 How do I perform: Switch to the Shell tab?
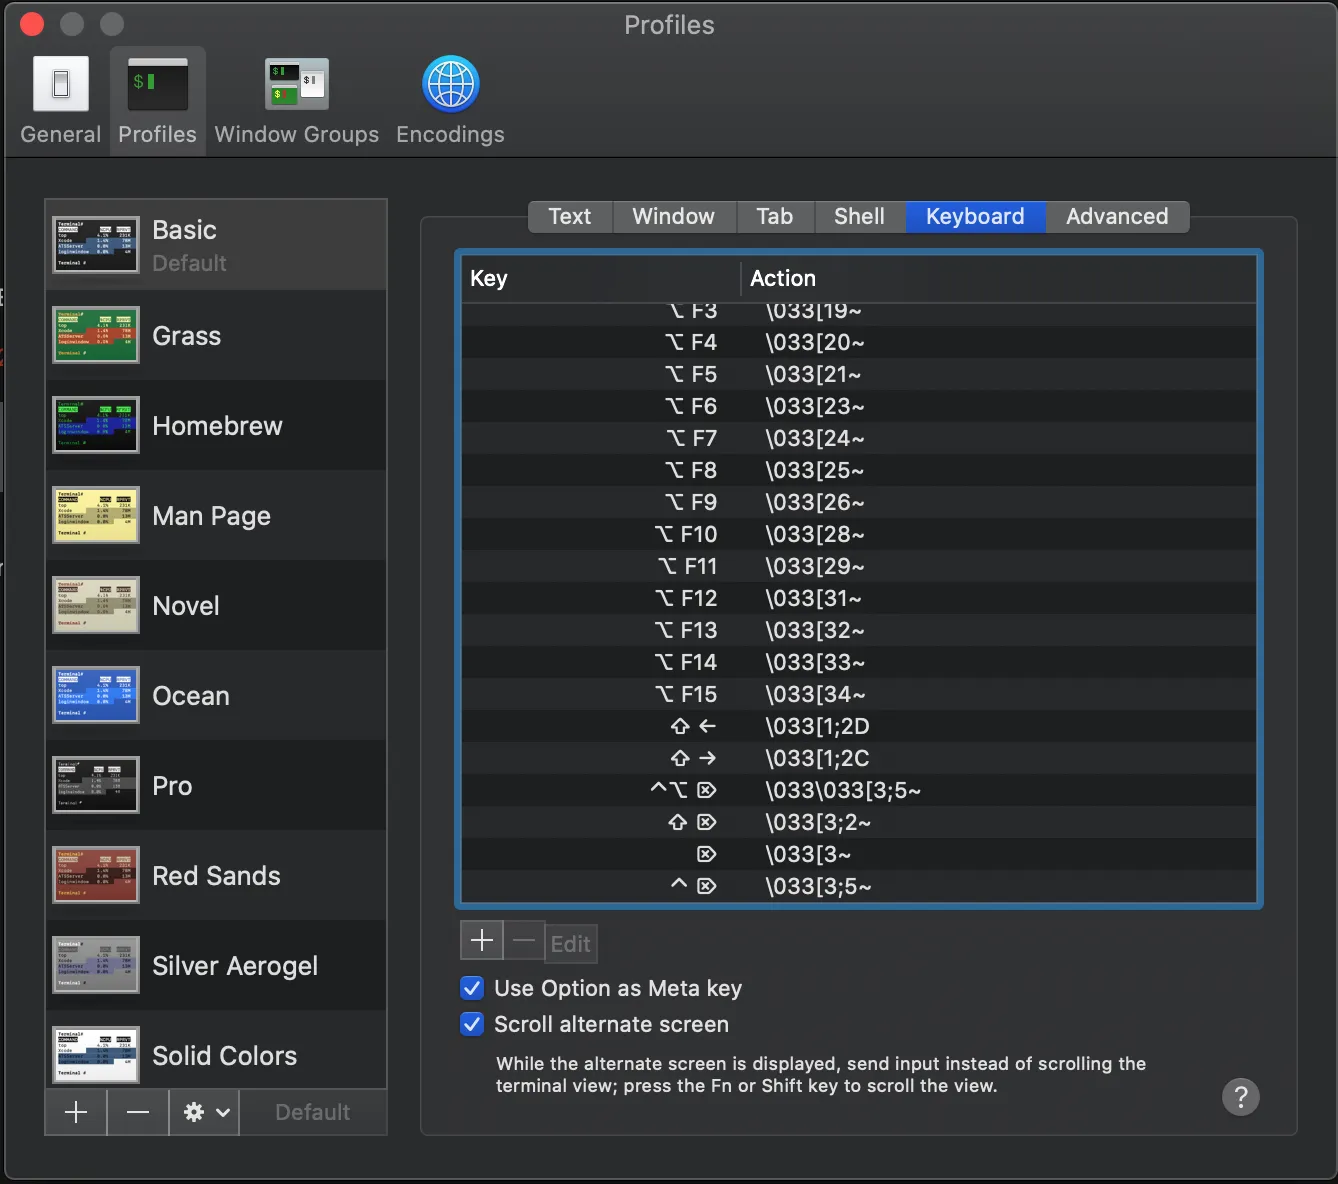pos(860,217)
